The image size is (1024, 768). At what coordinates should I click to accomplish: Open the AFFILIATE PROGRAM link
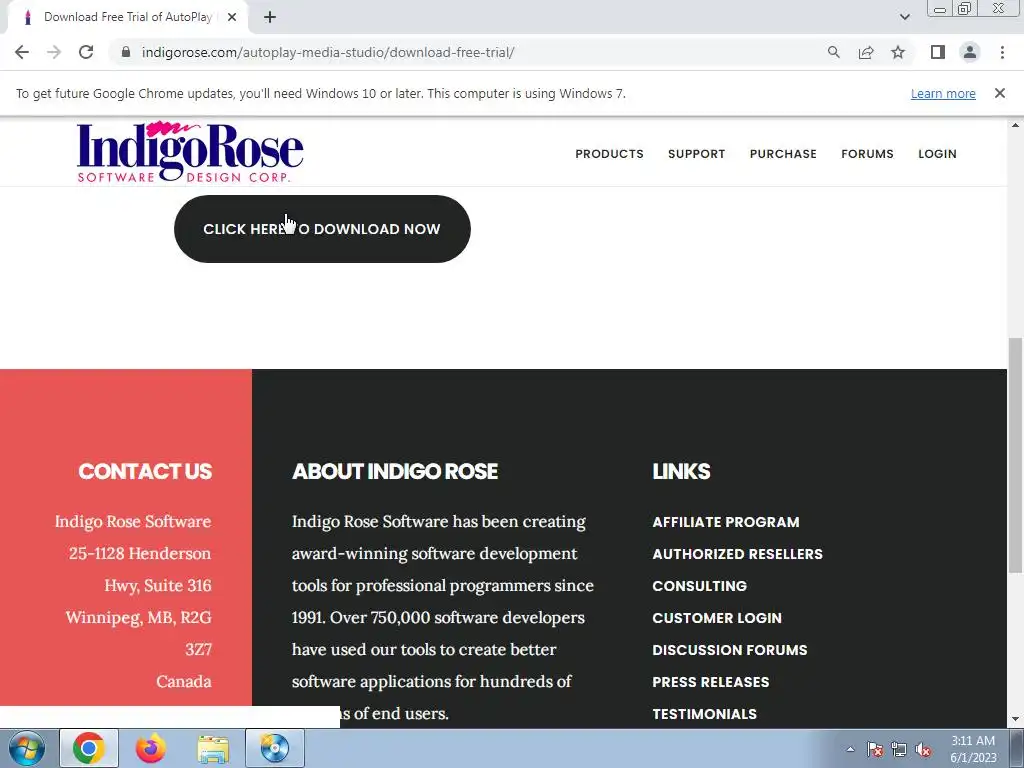[x=726, y=522]
